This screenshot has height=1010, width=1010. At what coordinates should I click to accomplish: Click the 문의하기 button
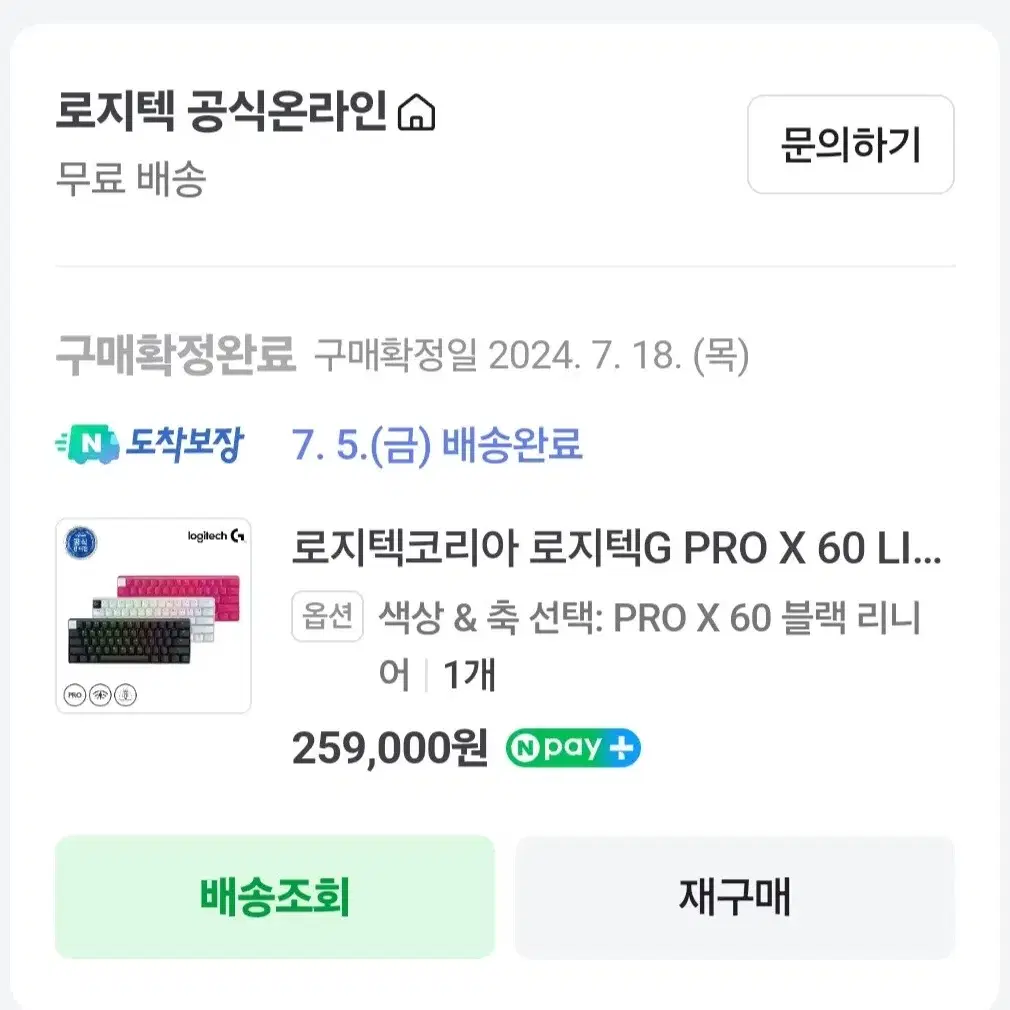click(850, 144)
